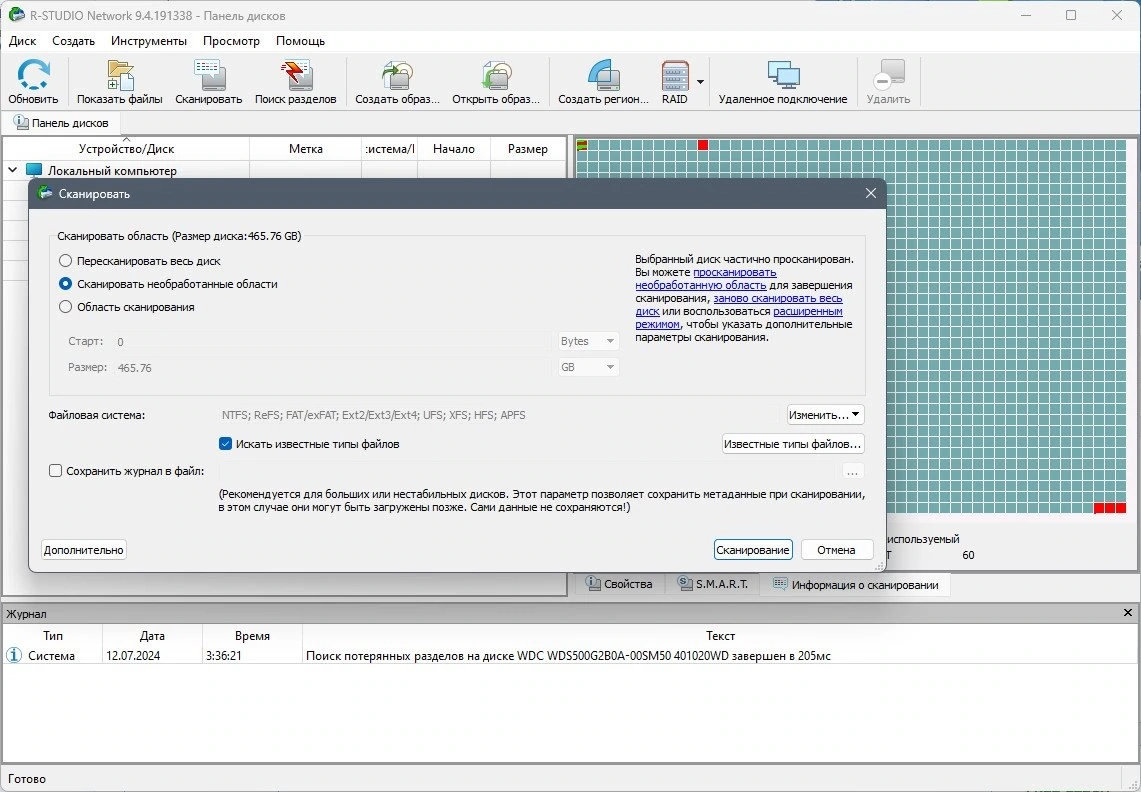Image resolution: width=1141 pixels, height=792 pixels.
Task: Click the journal file path field
Action: point(528,472)
